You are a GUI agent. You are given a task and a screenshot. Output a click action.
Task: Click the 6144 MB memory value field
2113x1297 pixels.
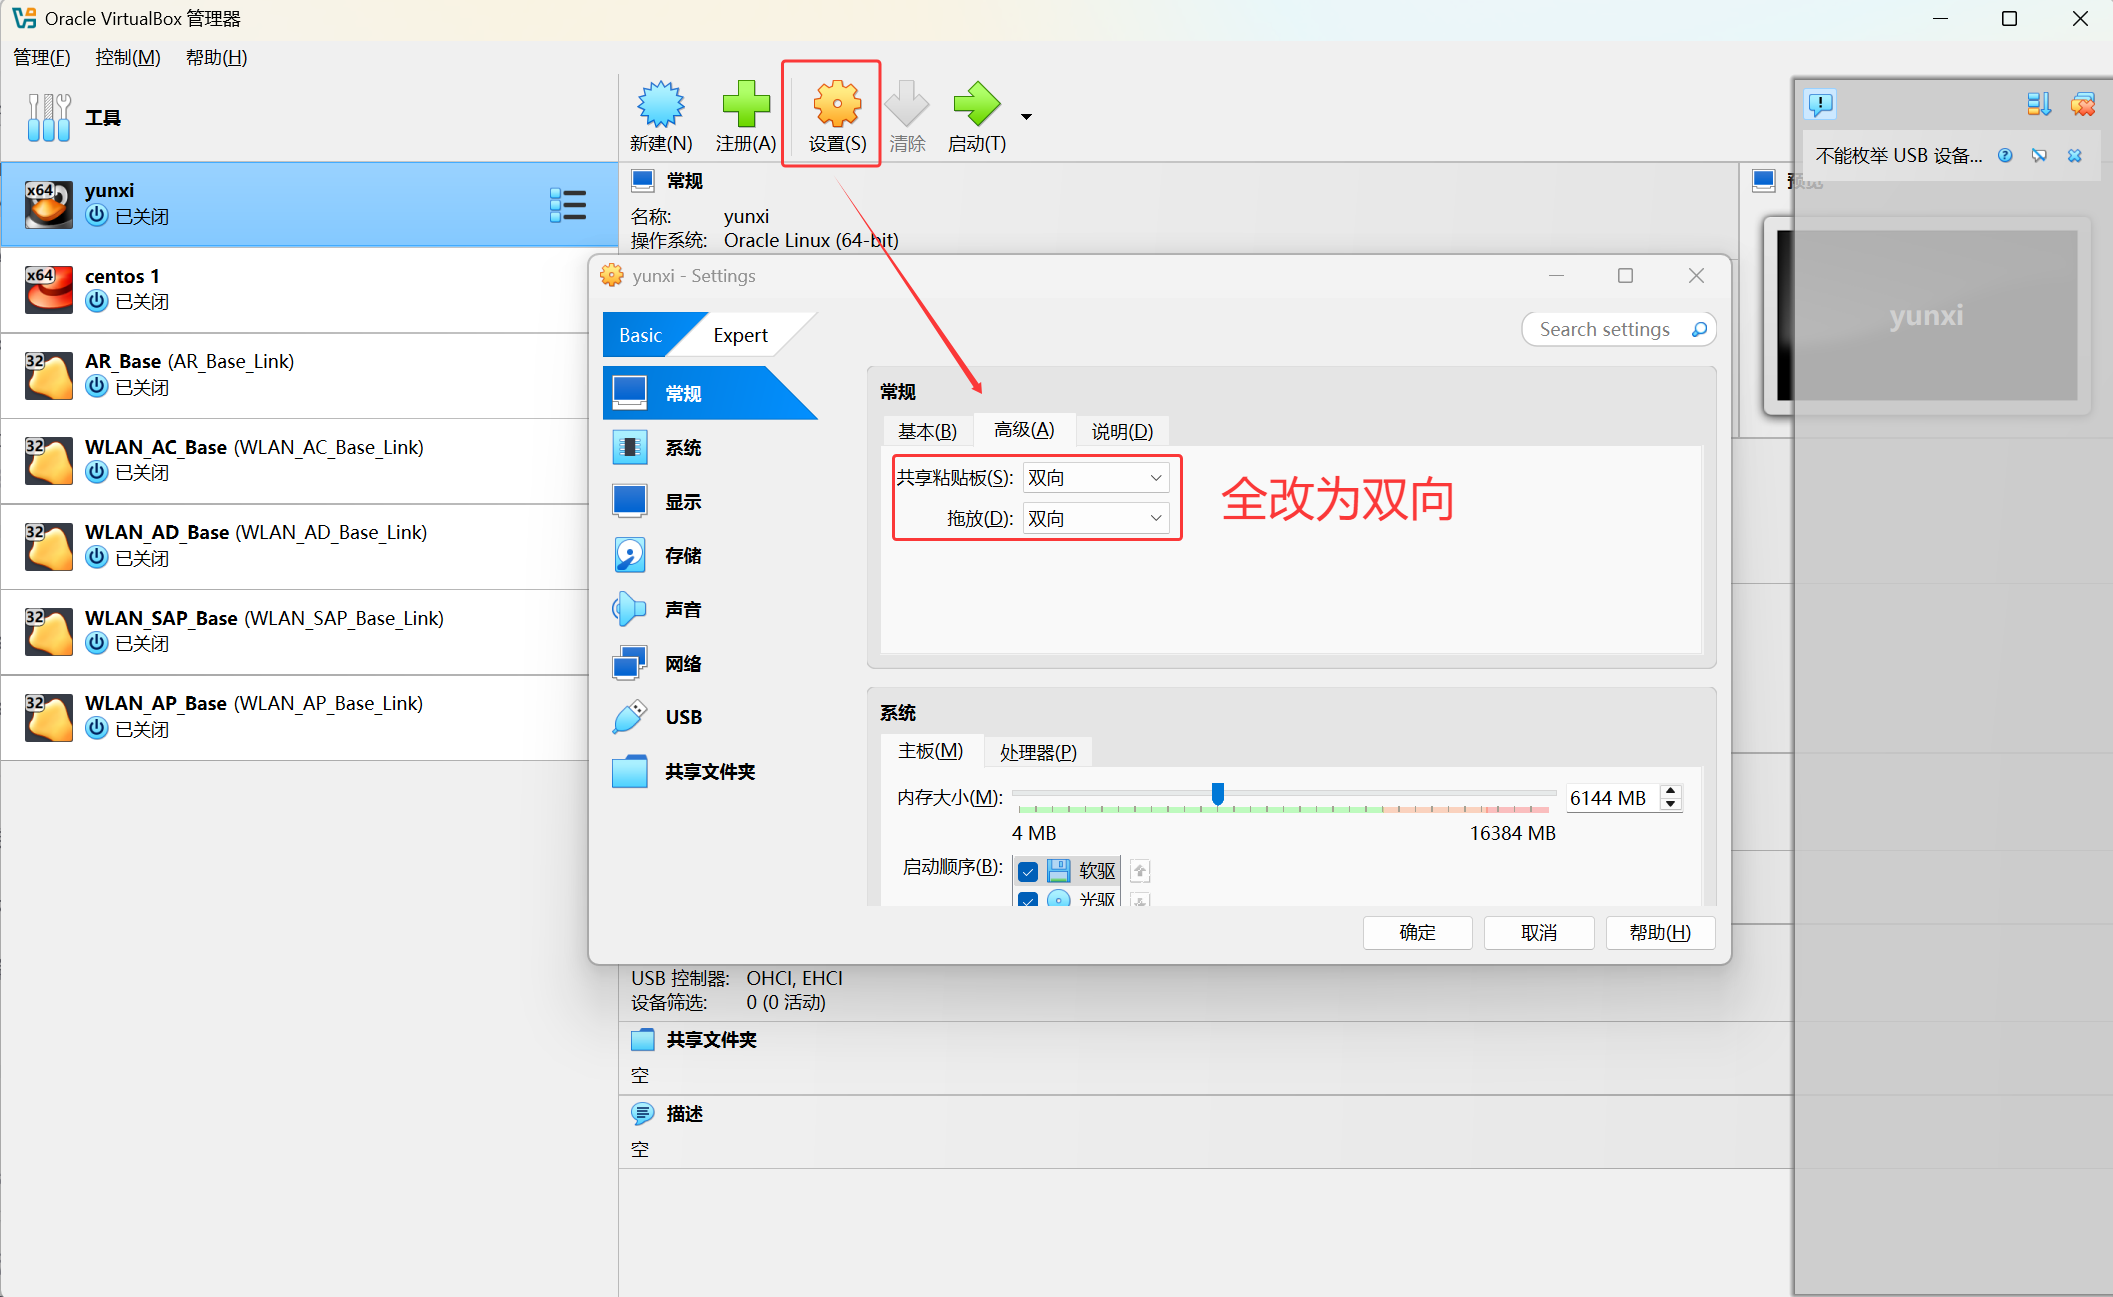(1613, 798)
